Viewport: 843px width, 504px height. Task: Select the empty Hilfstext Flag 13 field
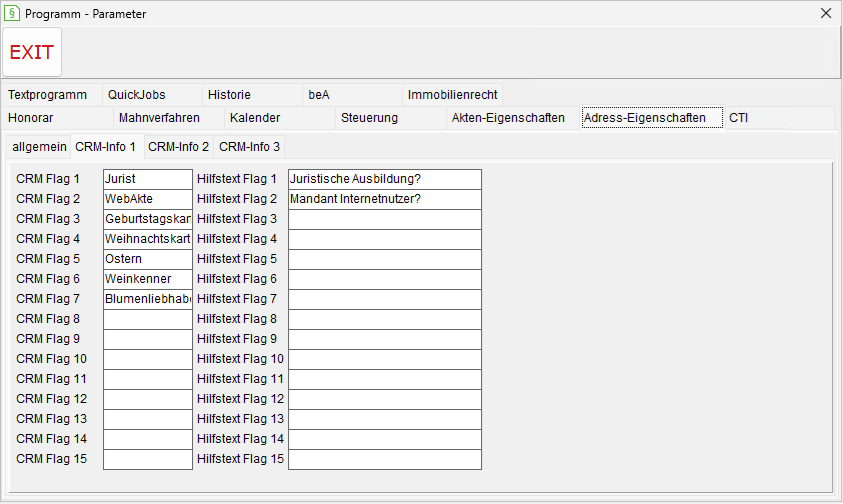(385, 419)
